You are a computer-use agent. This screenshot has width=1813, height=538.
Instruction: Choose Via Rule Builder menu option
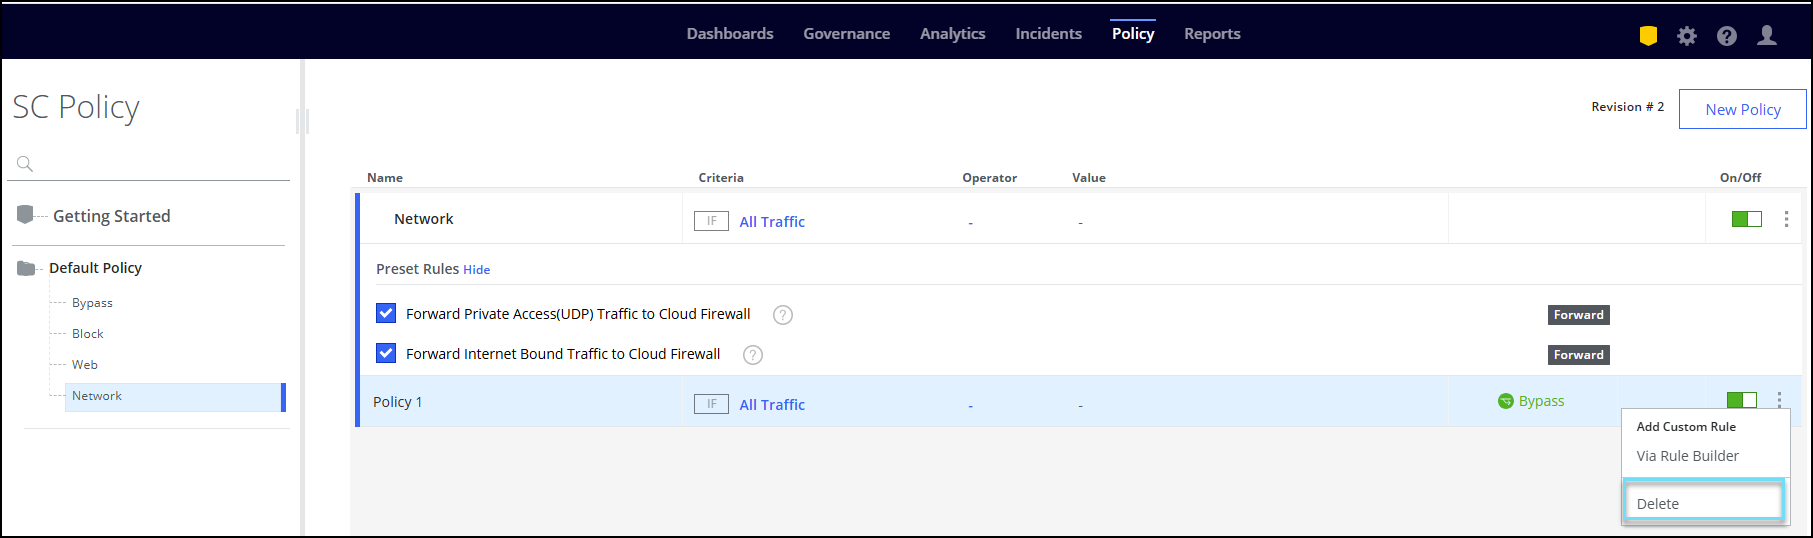click(1687, 456)
